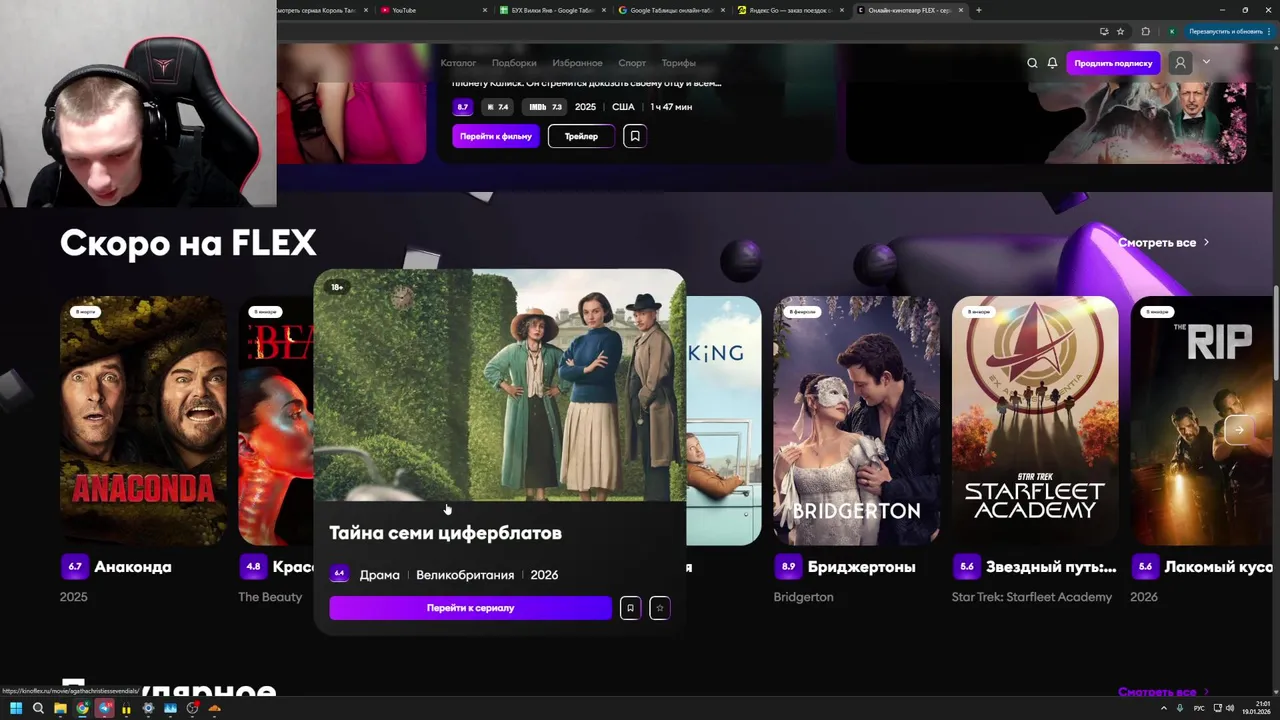Click The Beauty subtitle text

270,597
